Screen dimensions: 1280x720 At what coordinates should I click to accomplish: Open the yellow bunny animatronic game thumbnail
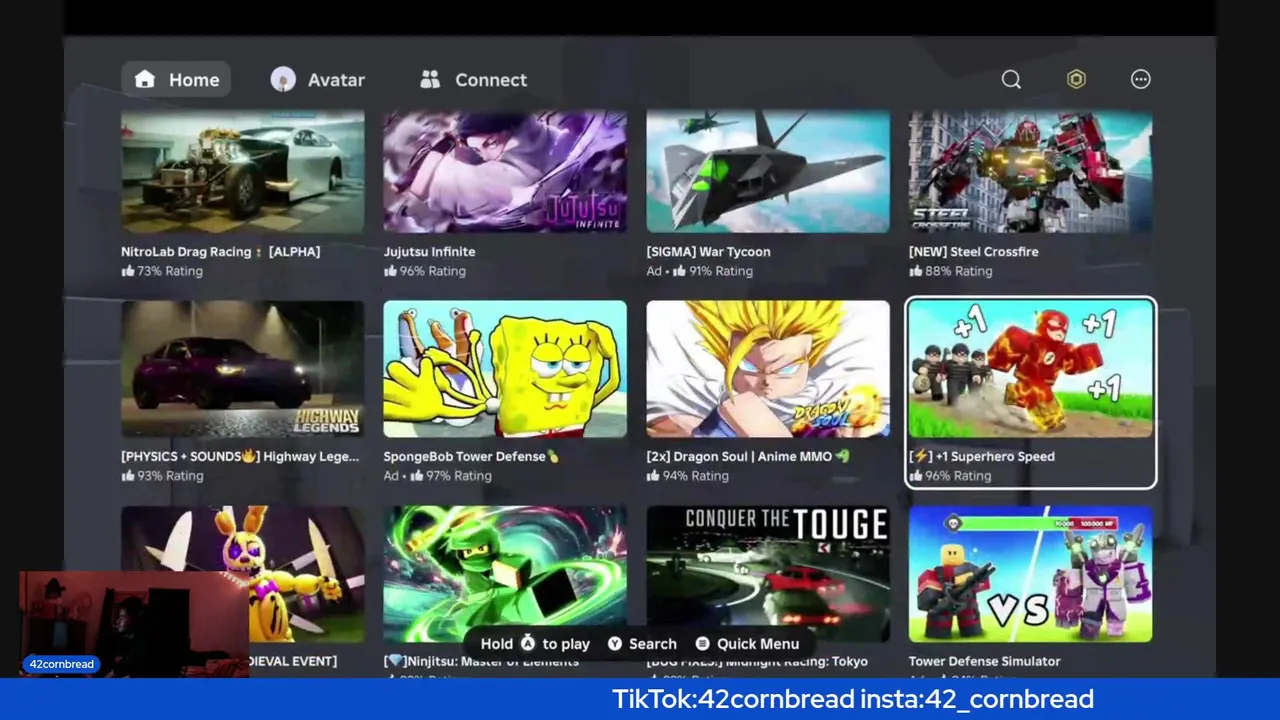coord(243,574)
